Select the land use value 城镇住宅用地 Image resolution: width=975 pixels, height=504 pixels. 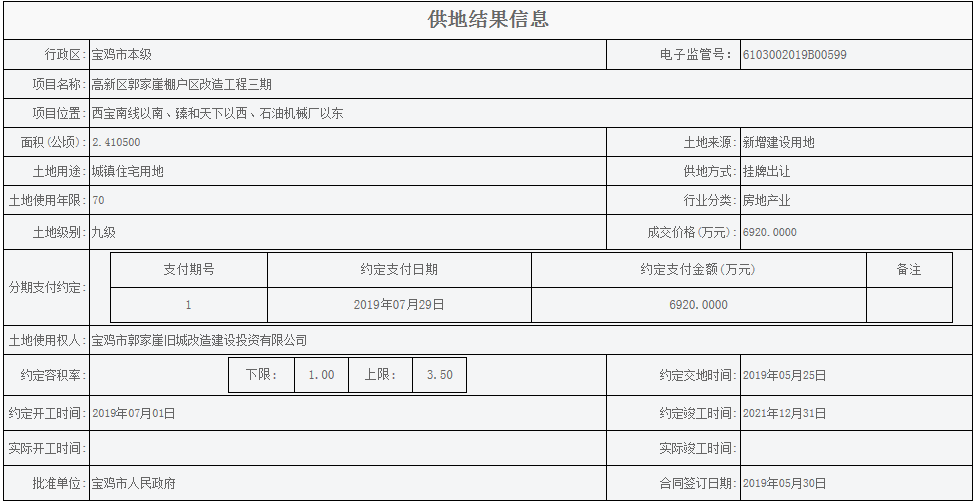(127, 172)
